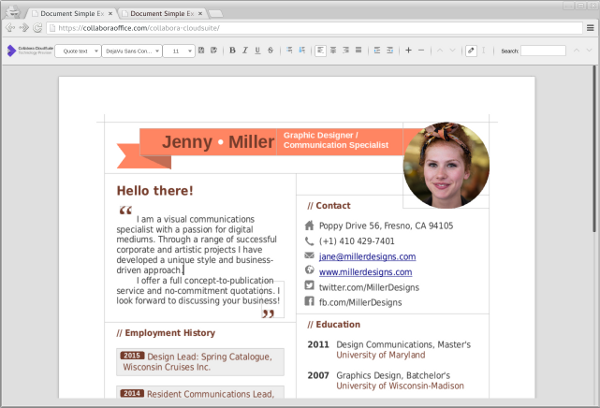Screen dimensions: 600x408
Task: Toggle bold formatting
Action: 232,50
